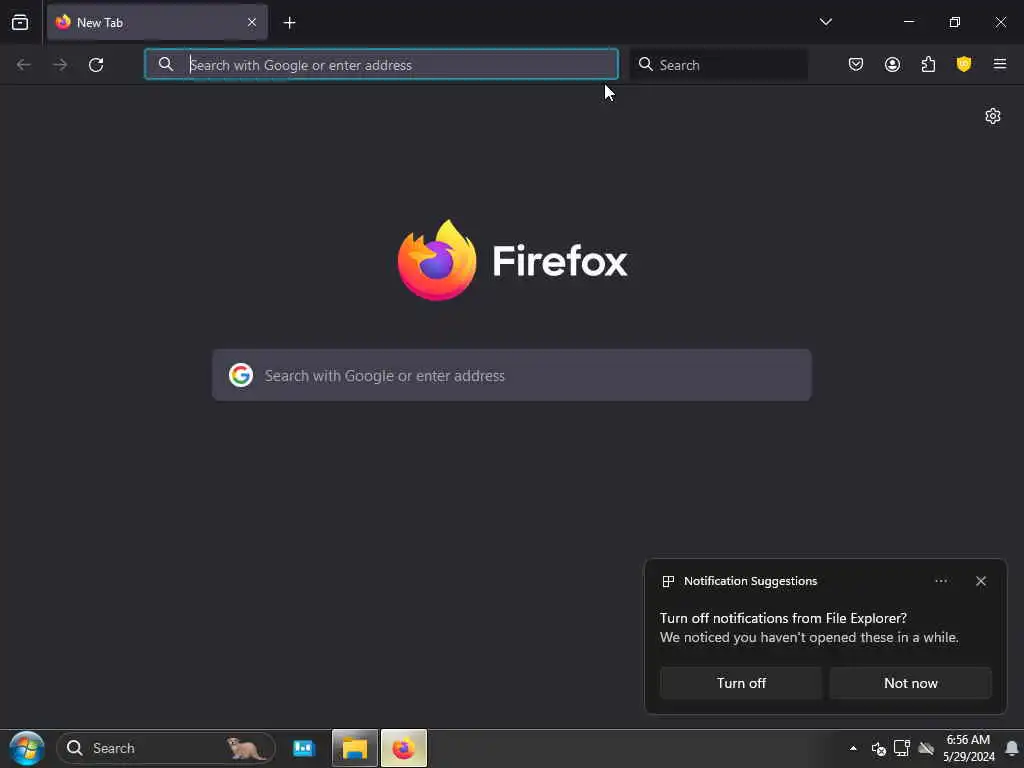1024x768 pixels.
Task: Open the clock showing 6:56 AM
Action: (x=968, y=748)
